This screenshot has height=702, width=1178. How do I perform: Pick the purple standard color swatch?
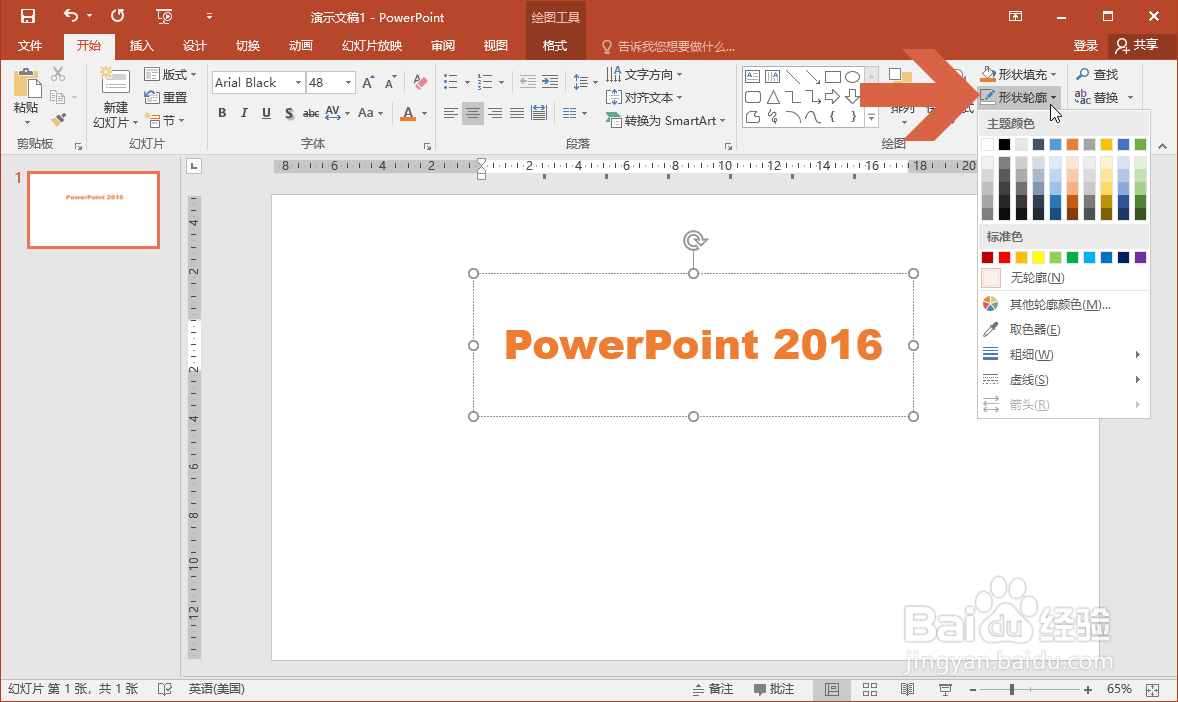click(x=1140, y=258)
